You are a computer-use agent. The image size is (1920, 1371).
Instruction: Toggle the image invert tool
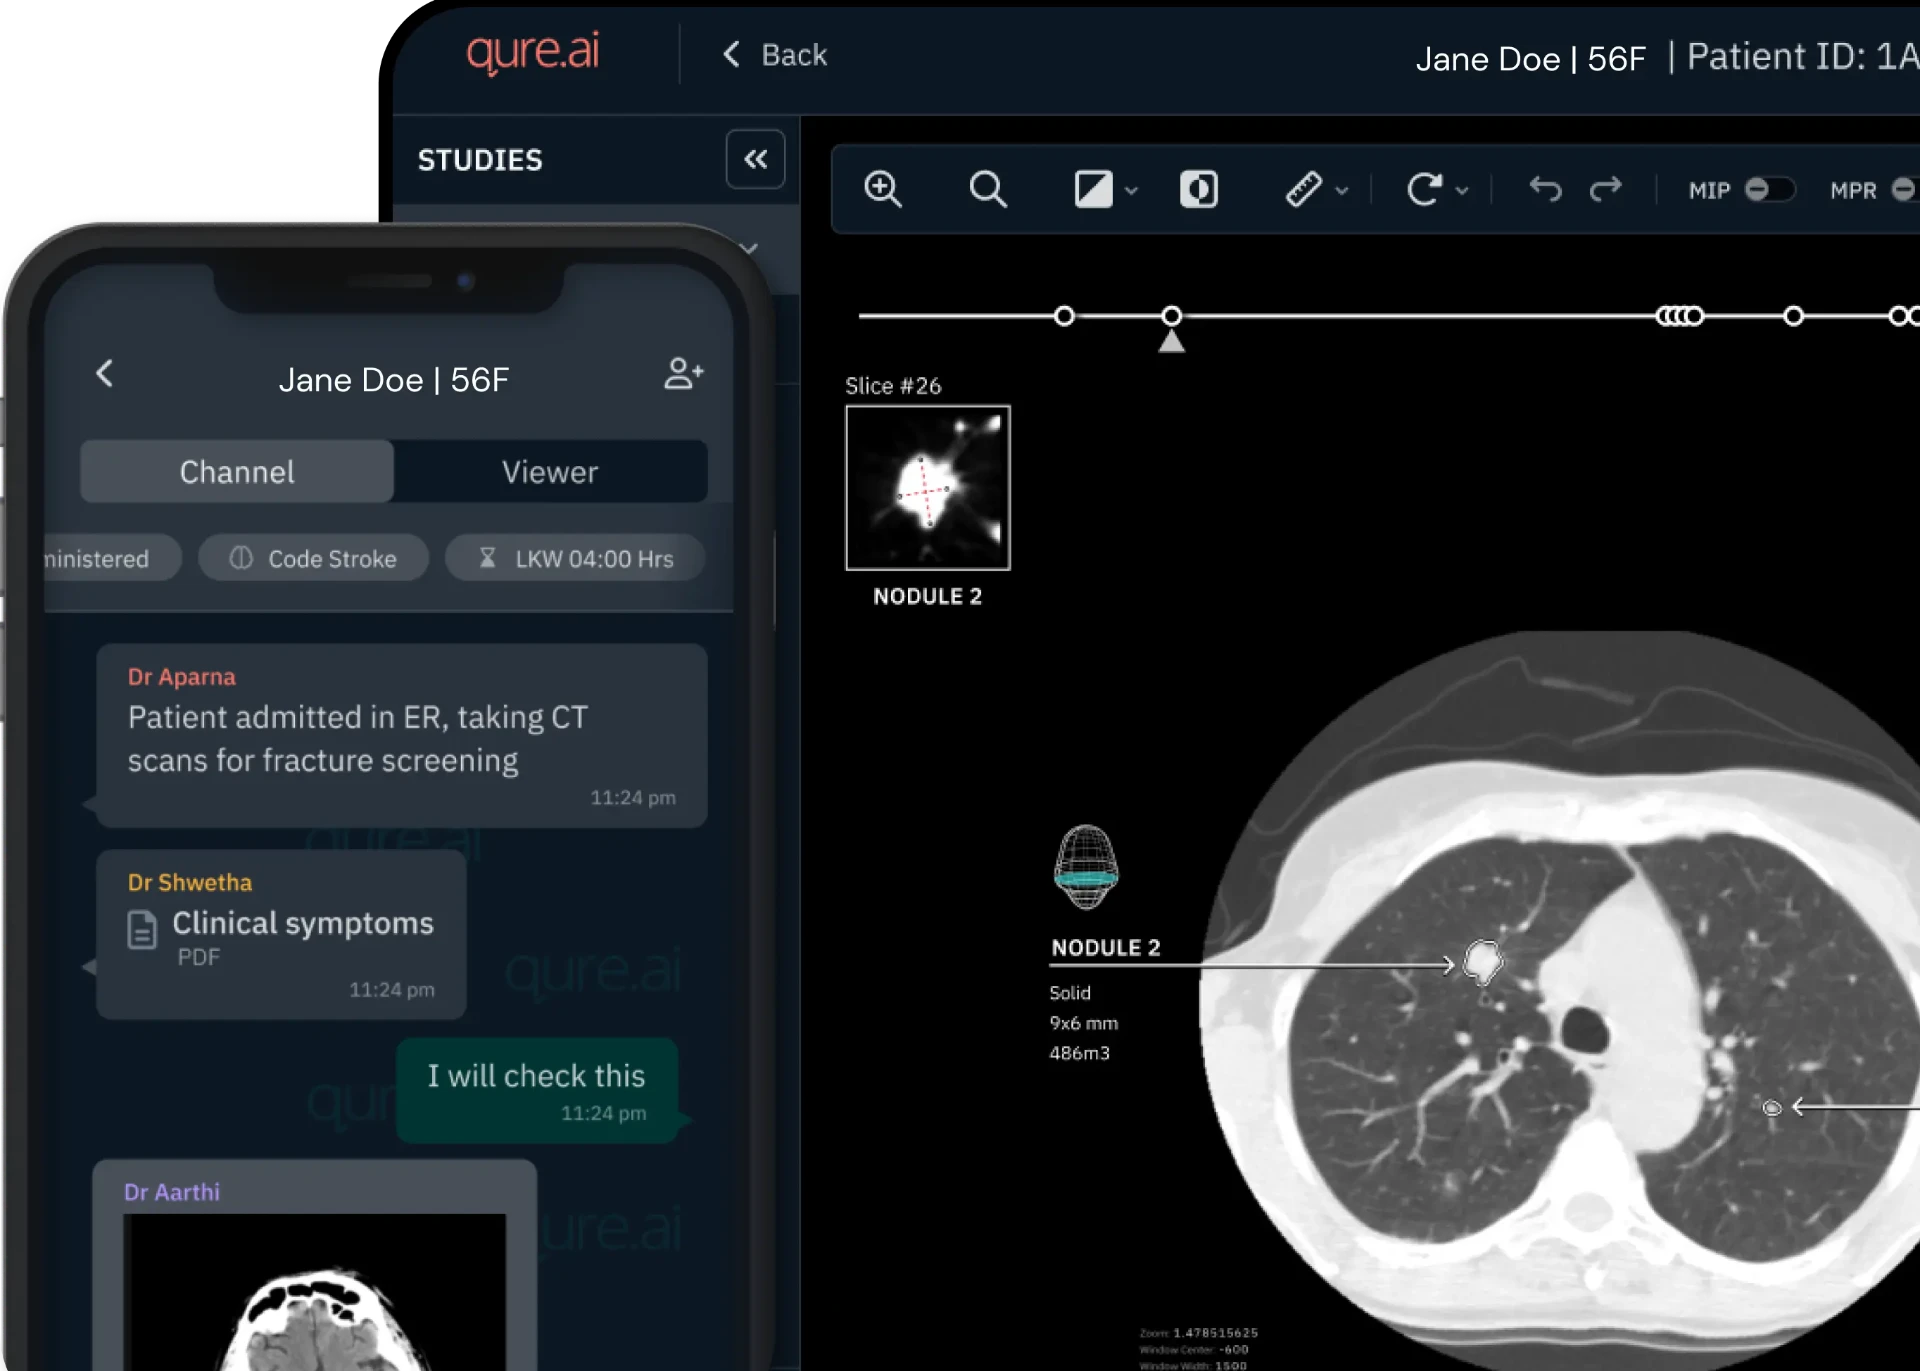tap(1200, 189)
